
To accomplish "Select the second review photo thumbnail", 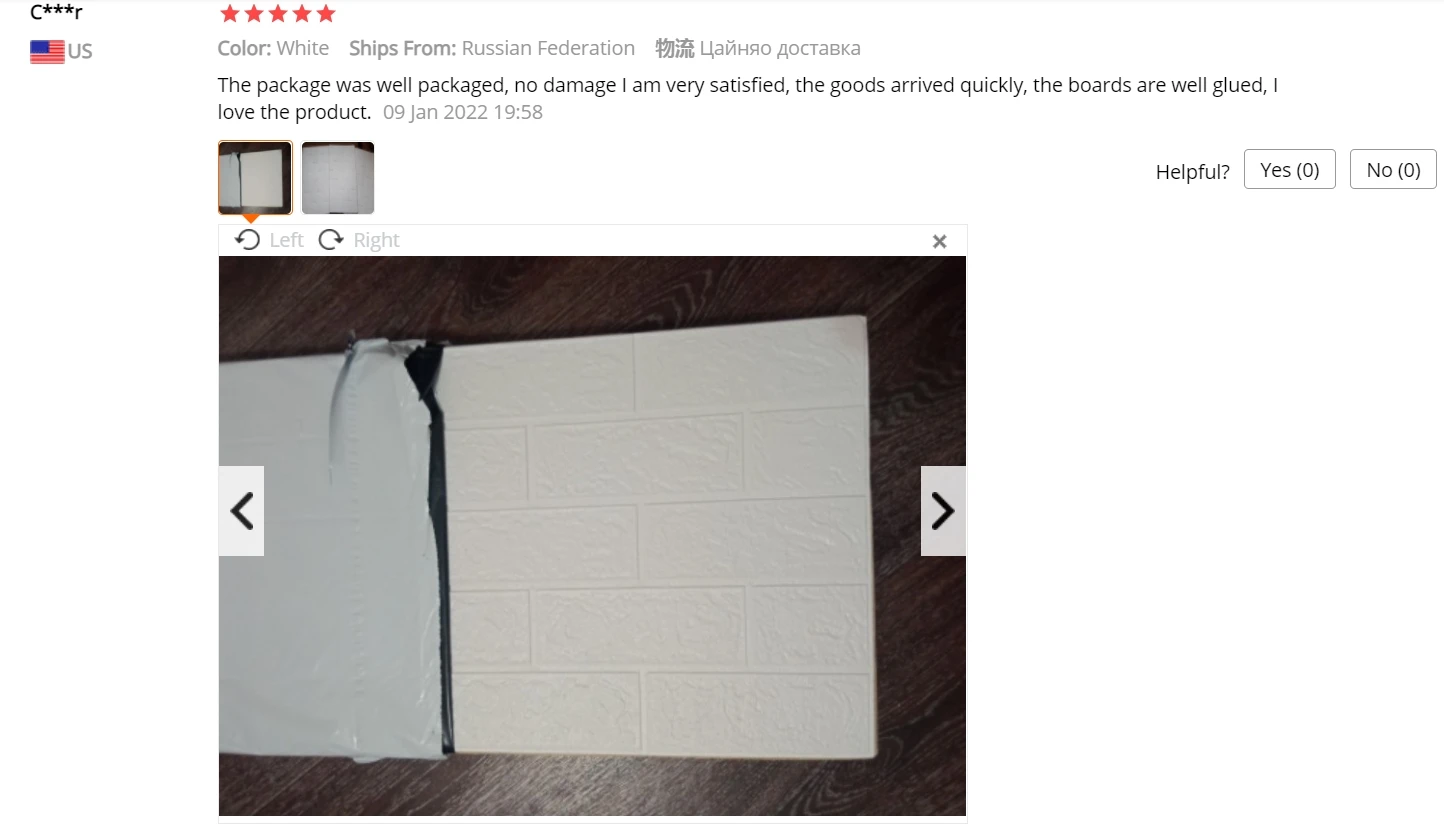I will click(338, 178).
